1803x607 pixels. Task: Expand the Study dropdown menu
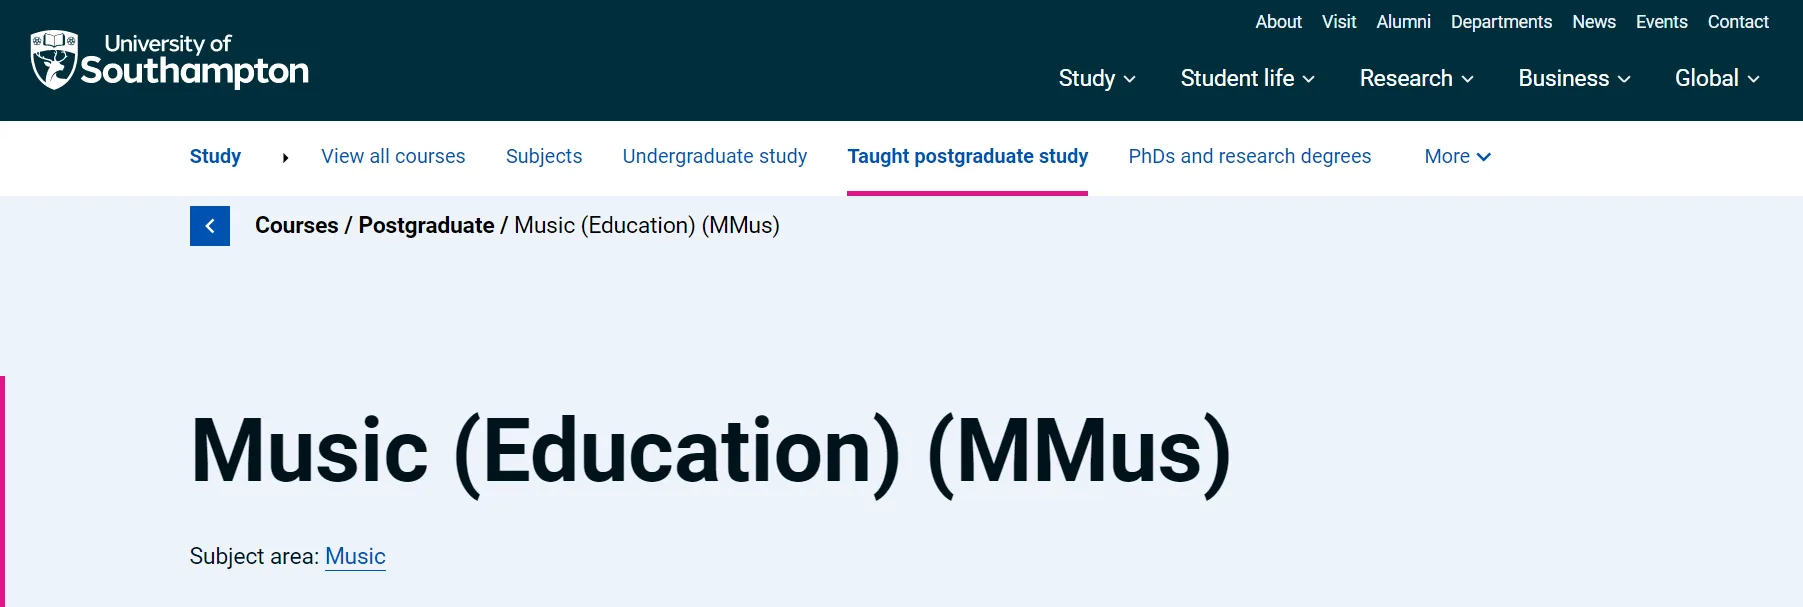click(1096, 78)
